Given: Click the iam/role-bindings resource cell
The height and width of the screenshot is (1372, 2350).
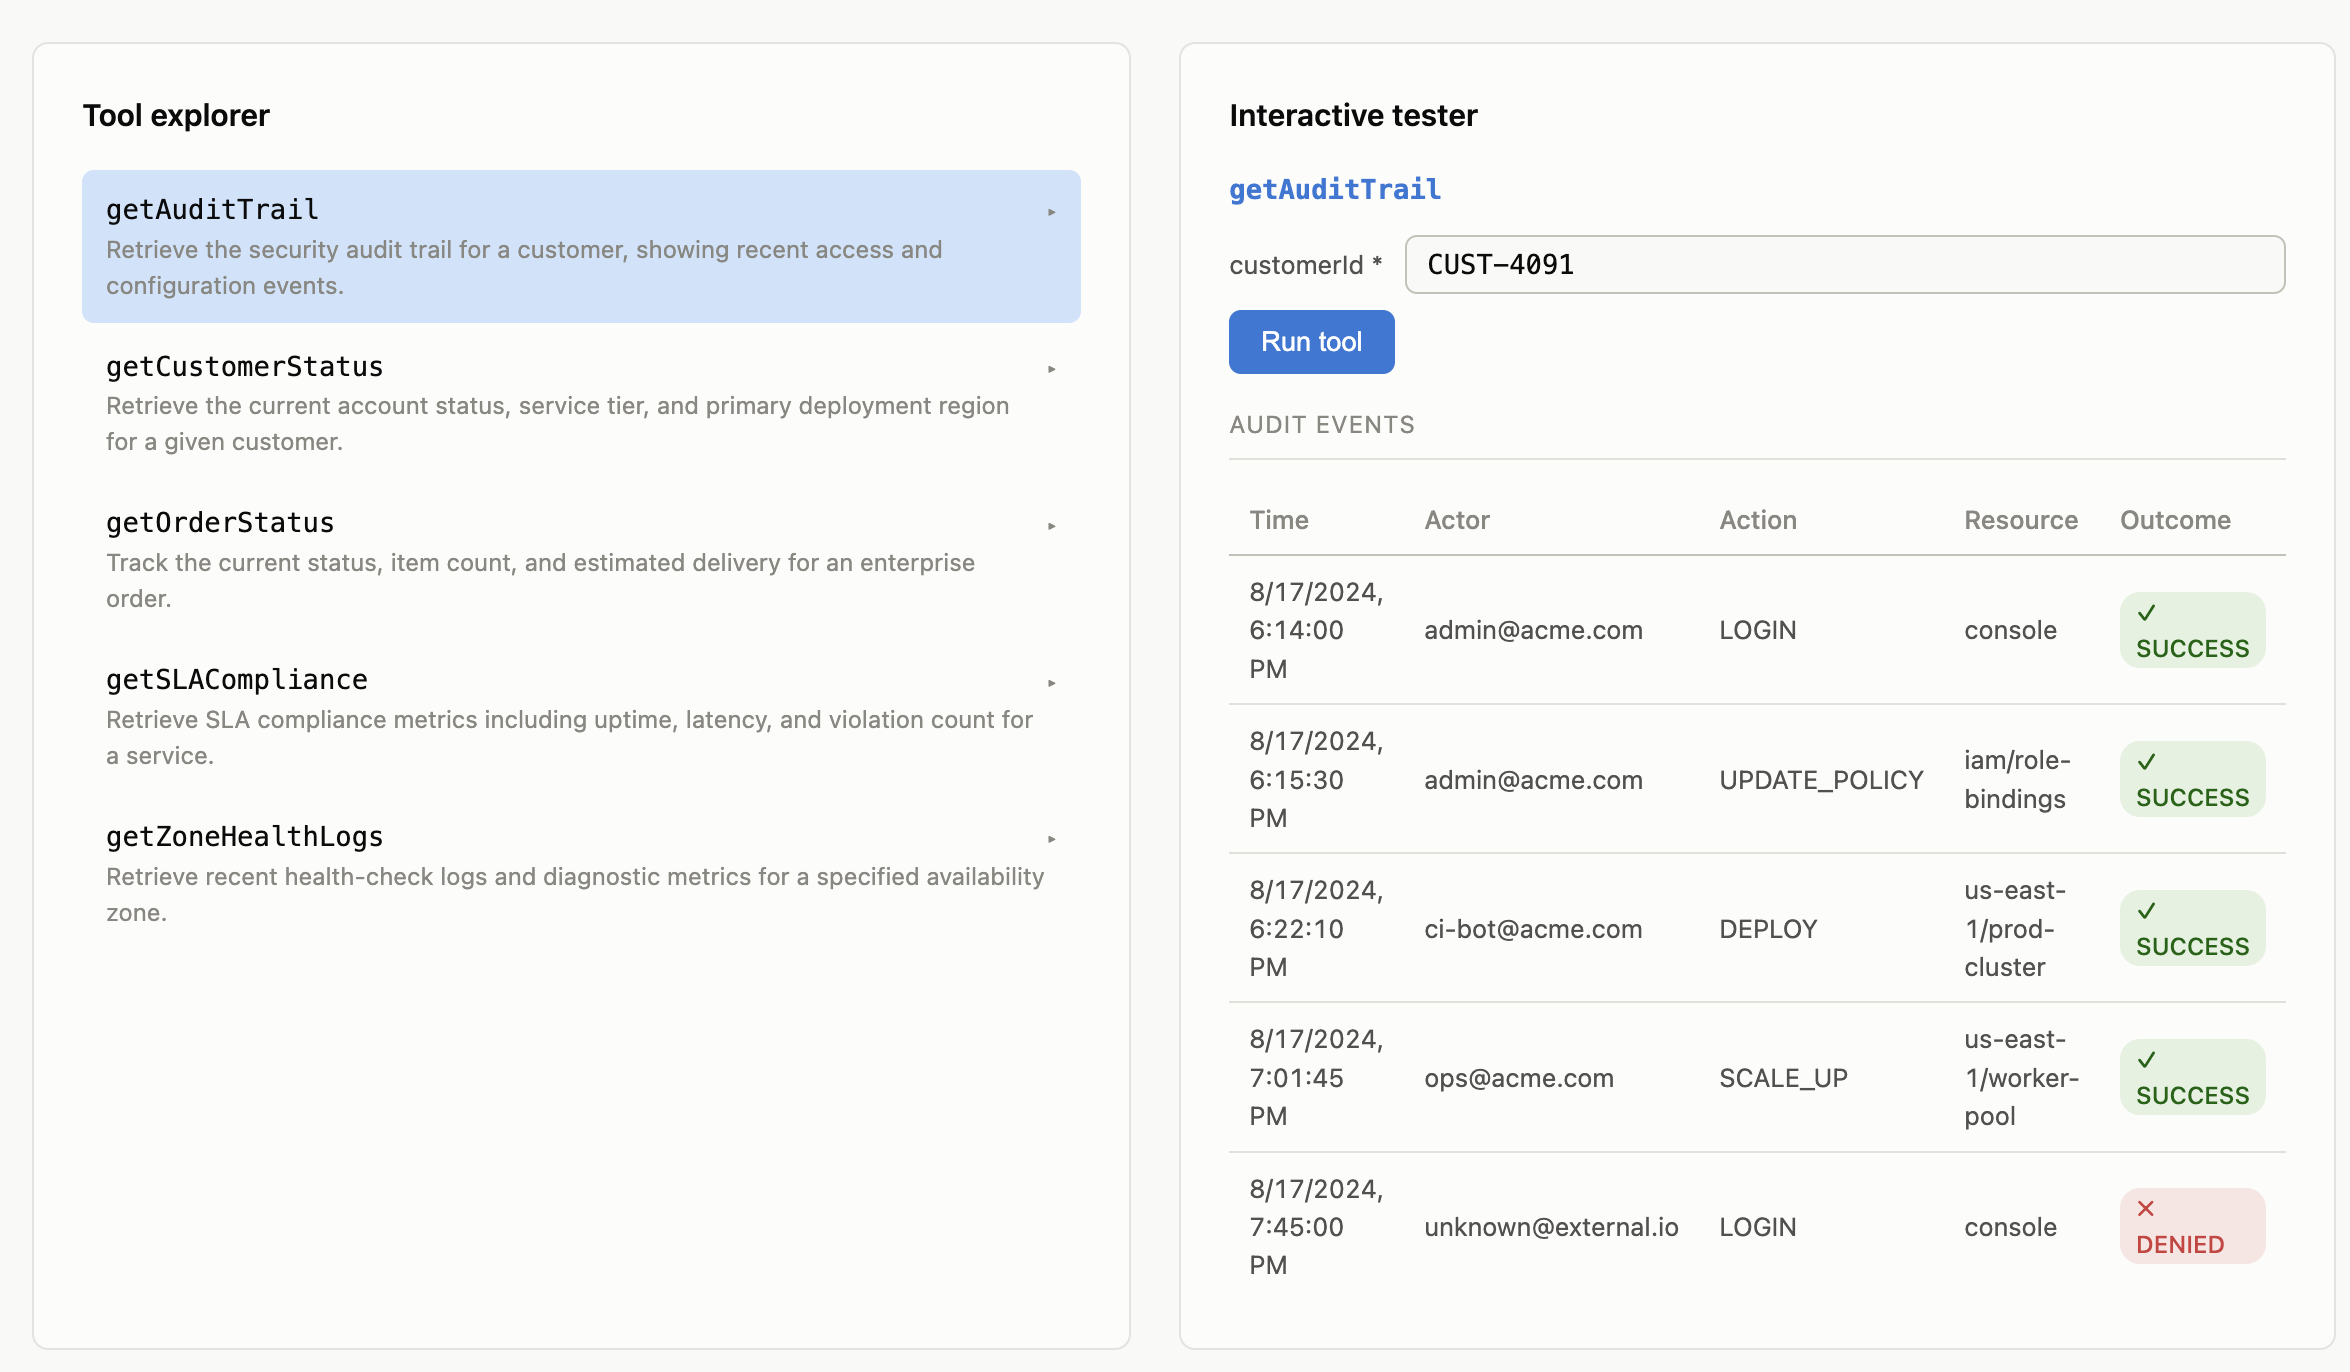Looking at the screenshot, I should click(x=2017, y=779).
